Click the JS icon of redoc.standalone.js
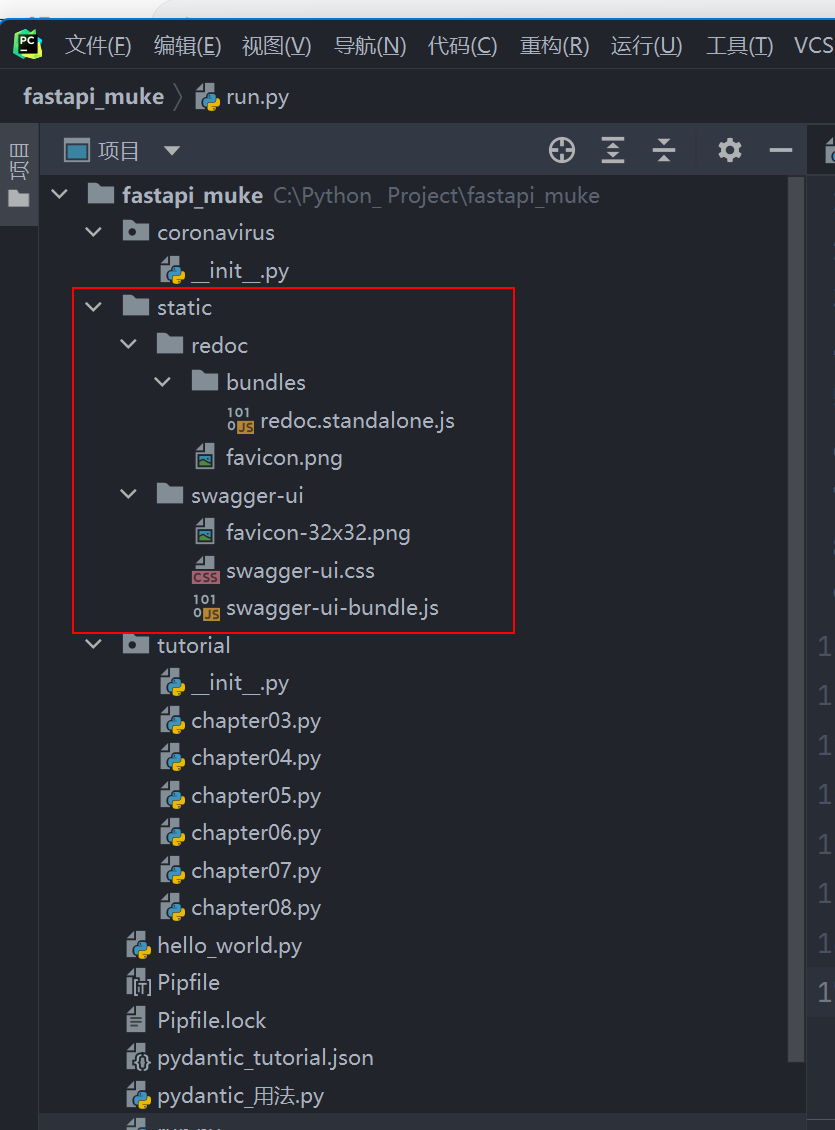This screenshot has width=835, height=1130. [x=240, y=420]
